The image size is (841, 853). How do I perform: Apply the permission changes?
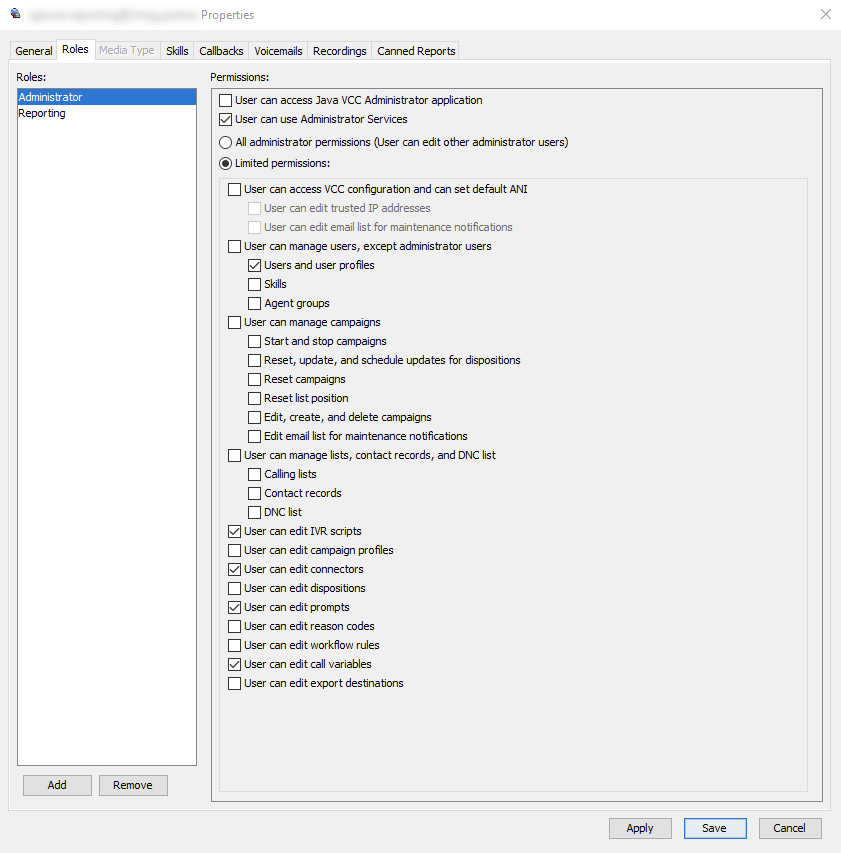coord(640,828)
